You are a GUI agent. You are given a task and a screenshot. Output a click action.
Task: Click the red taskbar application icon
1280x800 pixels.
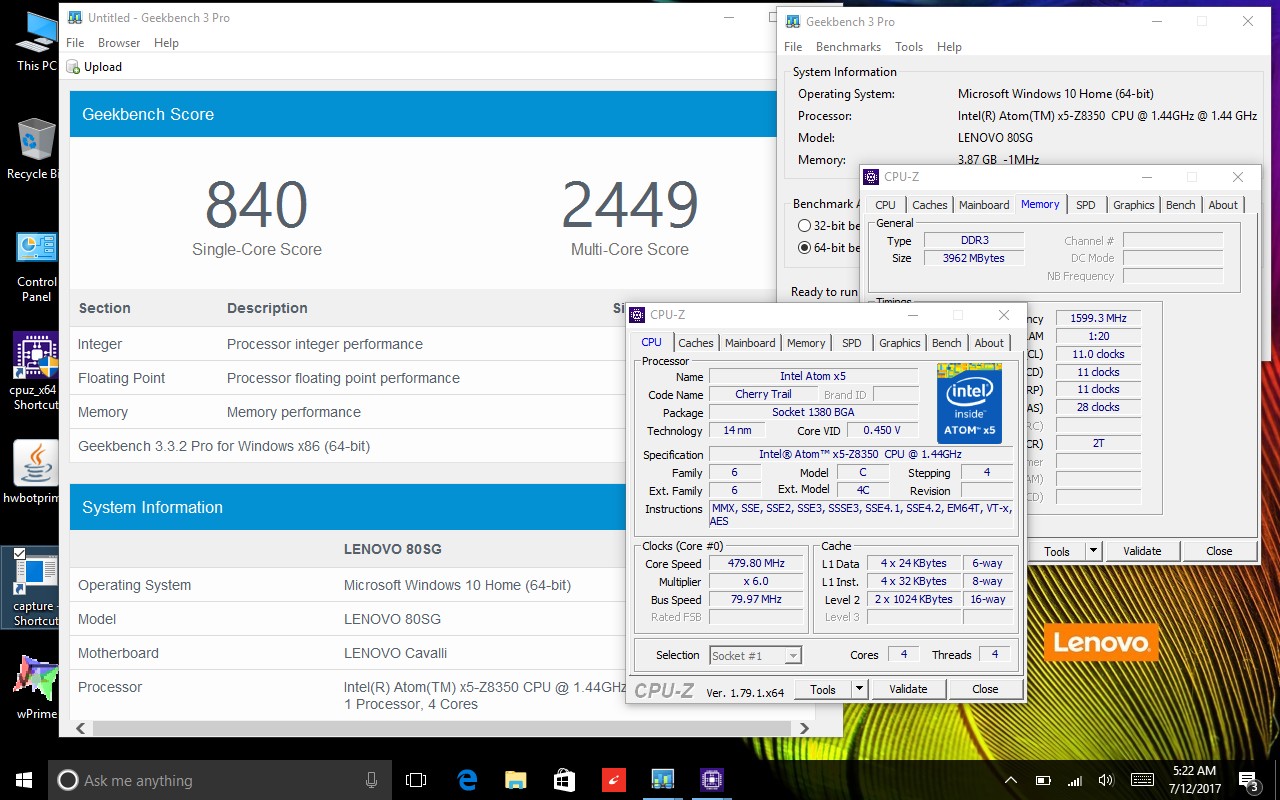point(613,780)
